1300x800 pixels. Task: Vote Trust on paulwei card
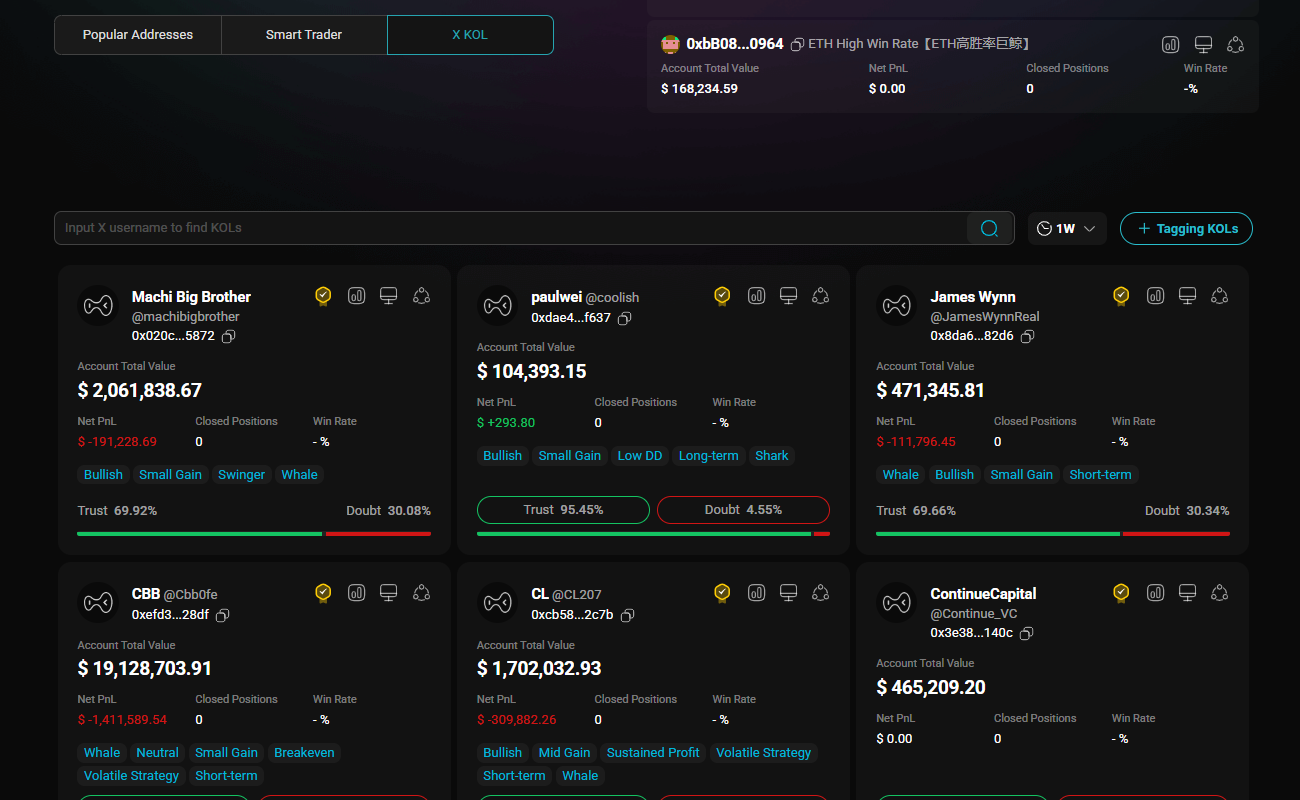pos(564,510)
